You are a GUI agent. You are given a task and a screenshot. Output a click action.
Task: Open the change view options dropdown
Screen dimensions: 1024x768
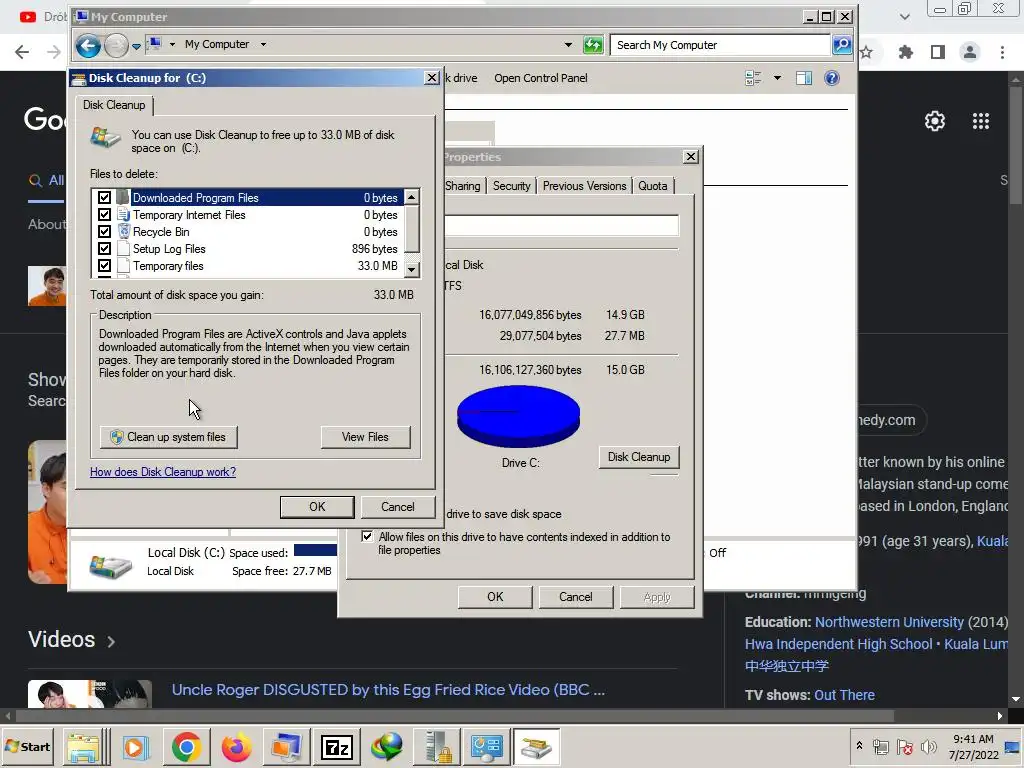[x=777, y=78]
